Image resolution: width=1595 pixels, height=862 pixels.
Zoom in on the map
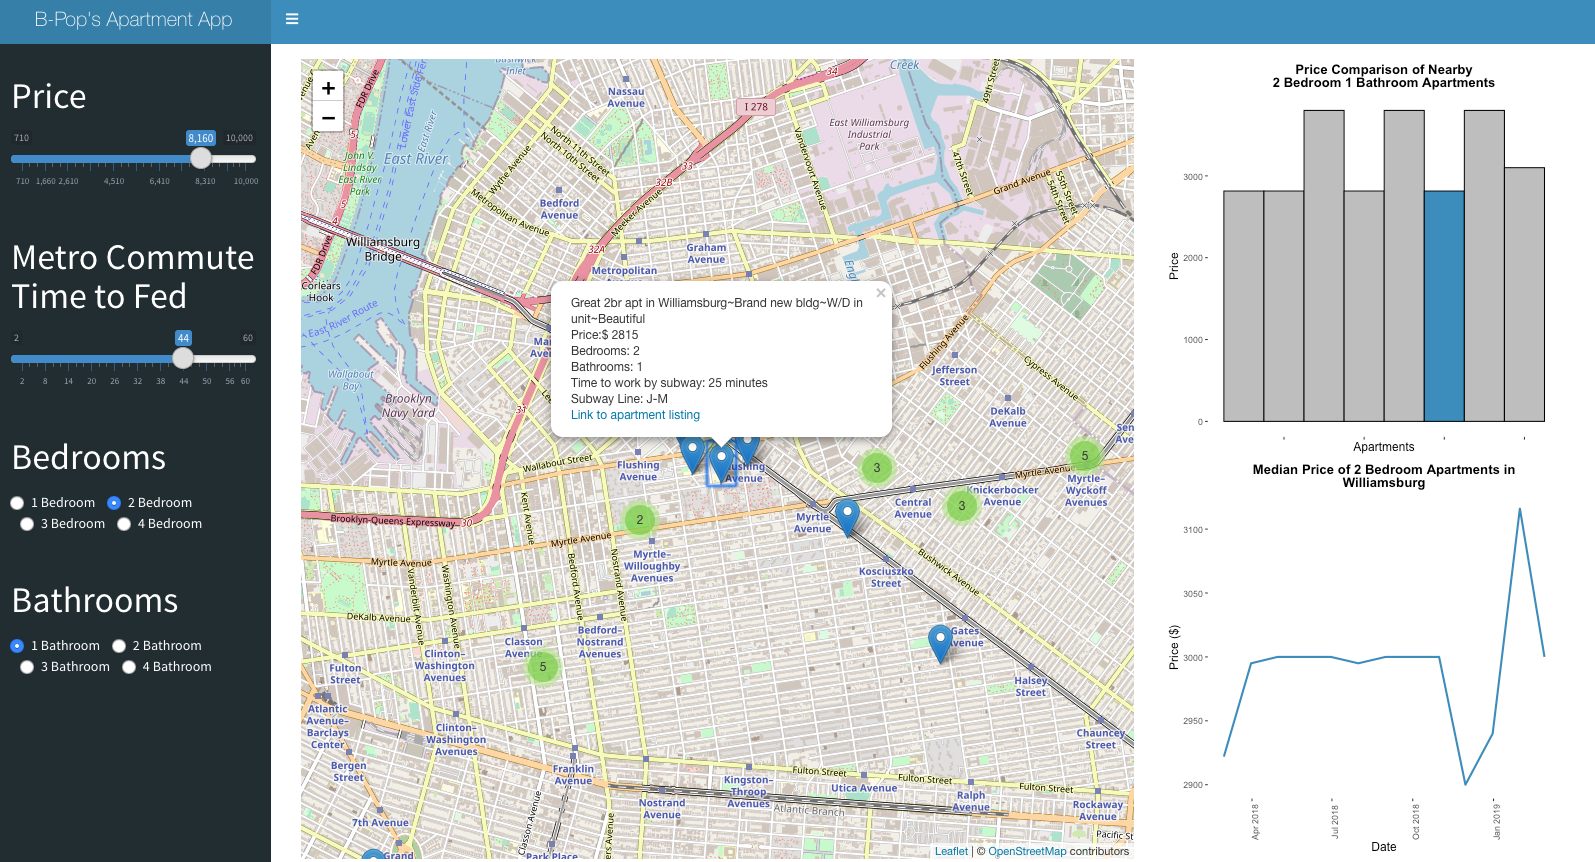pos(328,88)
